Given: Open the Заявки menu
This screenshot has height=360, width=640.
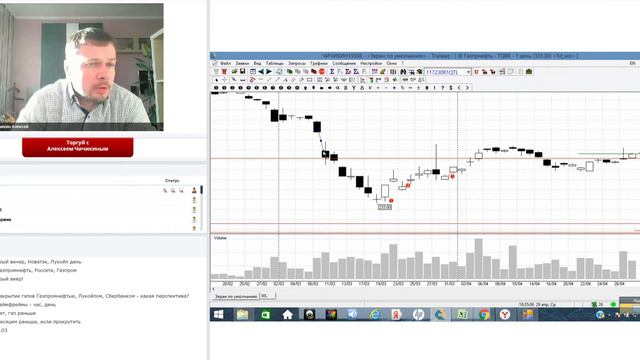Looking at the screenshot, I should [242, 63].
